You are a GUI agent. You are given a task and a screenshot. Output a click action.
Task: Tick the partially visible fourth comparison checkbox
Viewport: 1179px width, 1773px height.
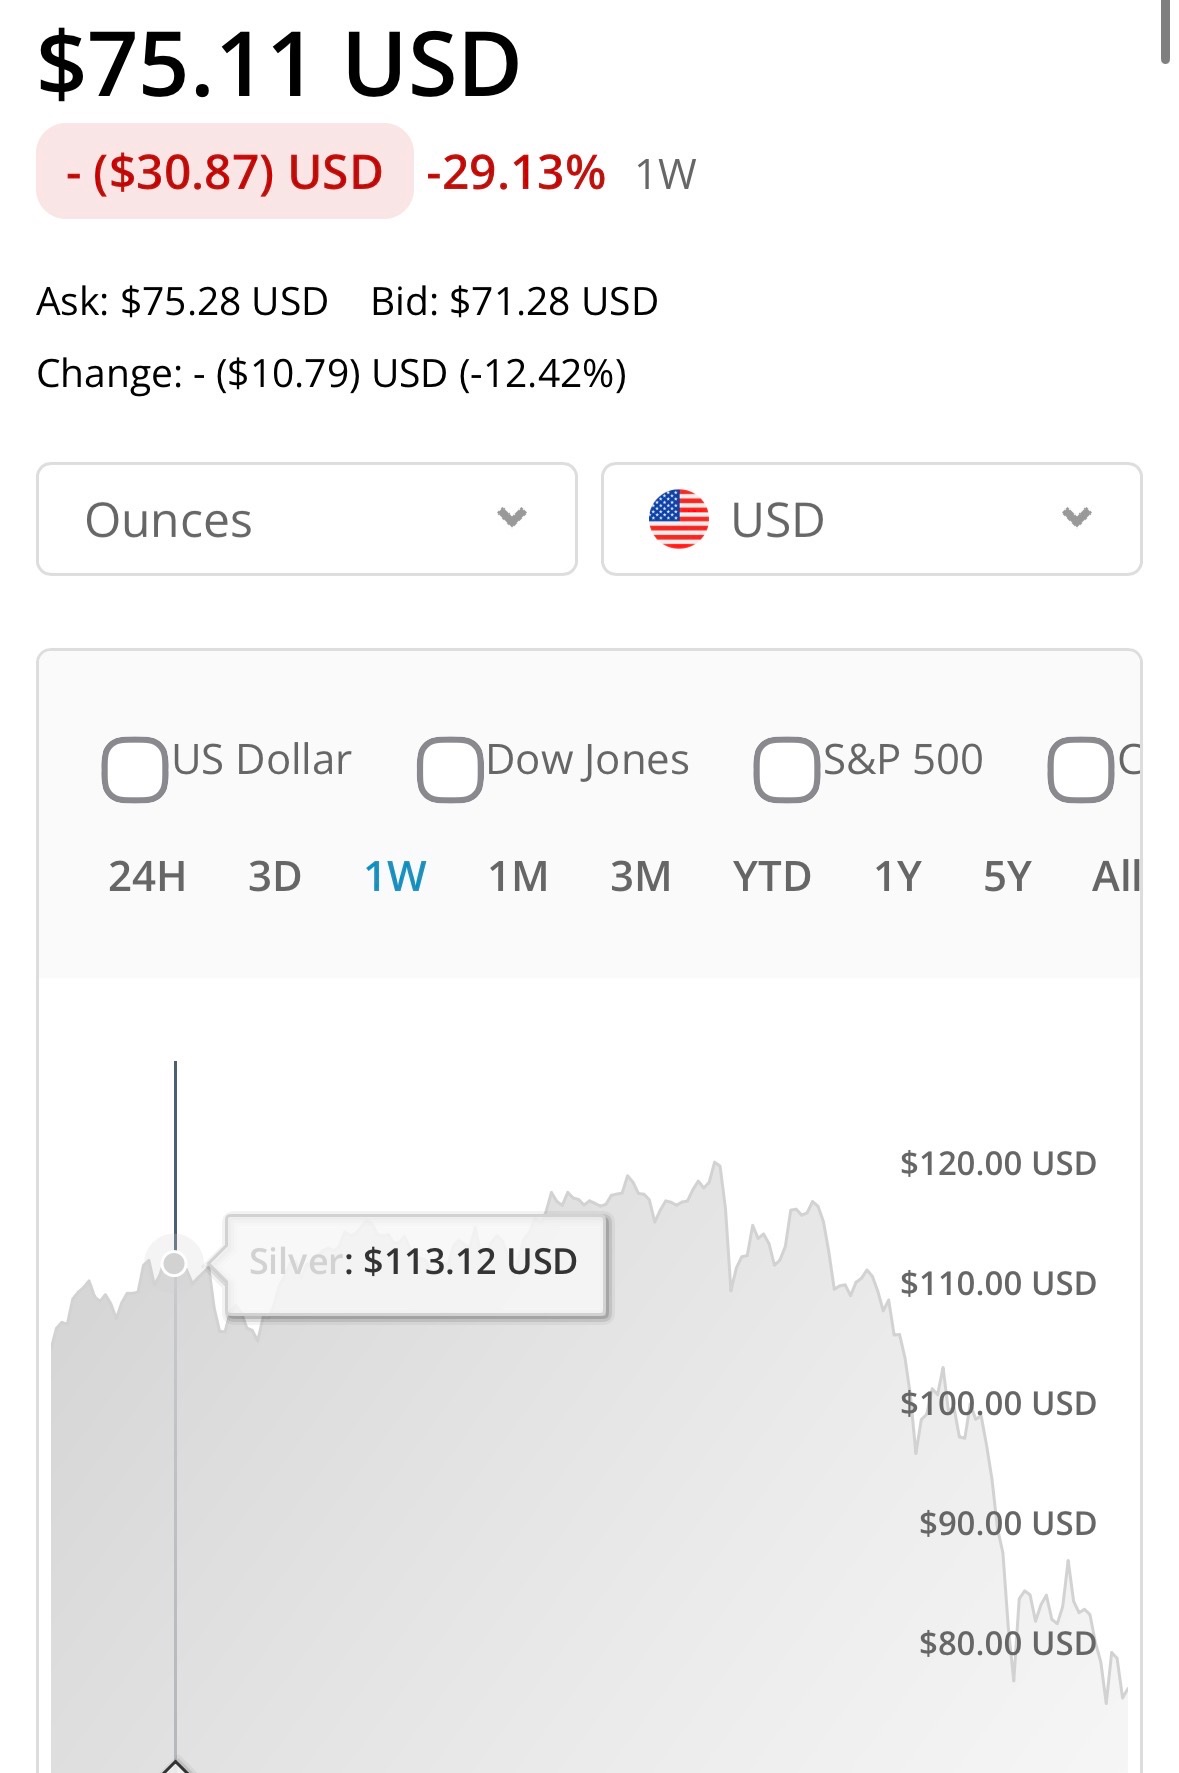[x=1080, y=769]
